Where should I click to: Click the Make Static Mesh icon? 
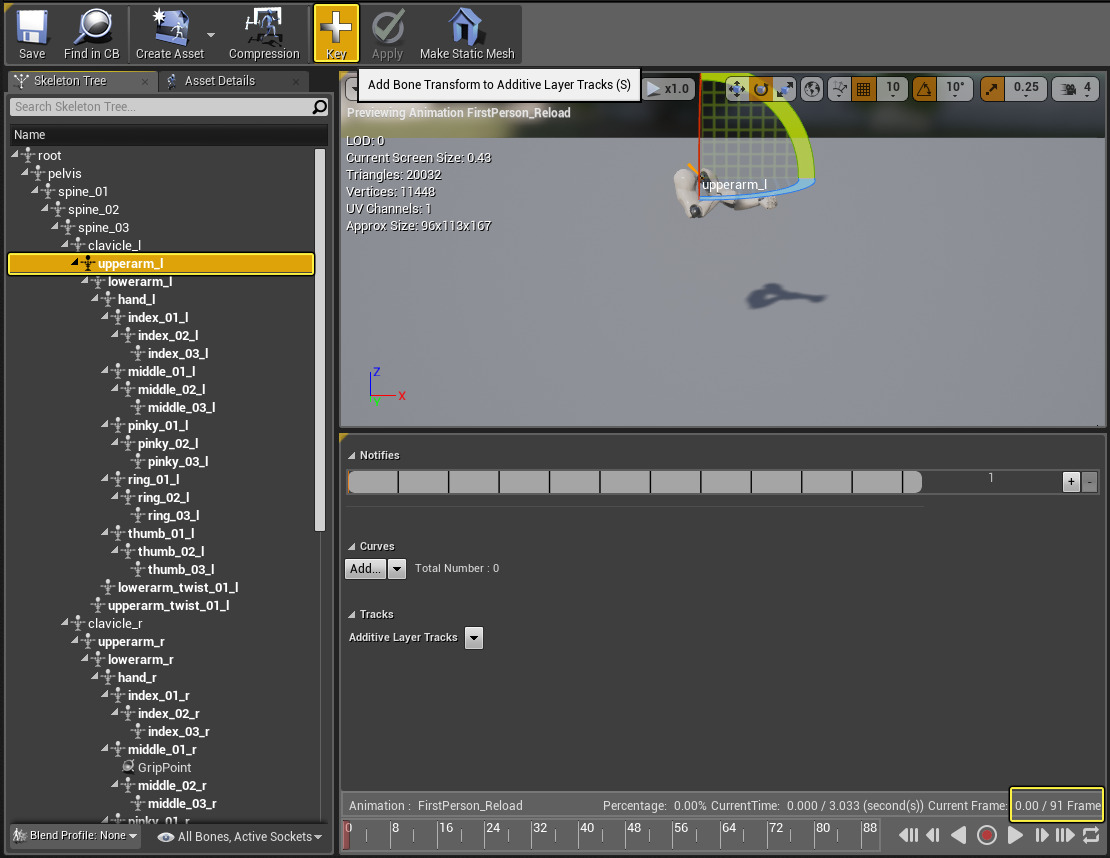(467, 34)
